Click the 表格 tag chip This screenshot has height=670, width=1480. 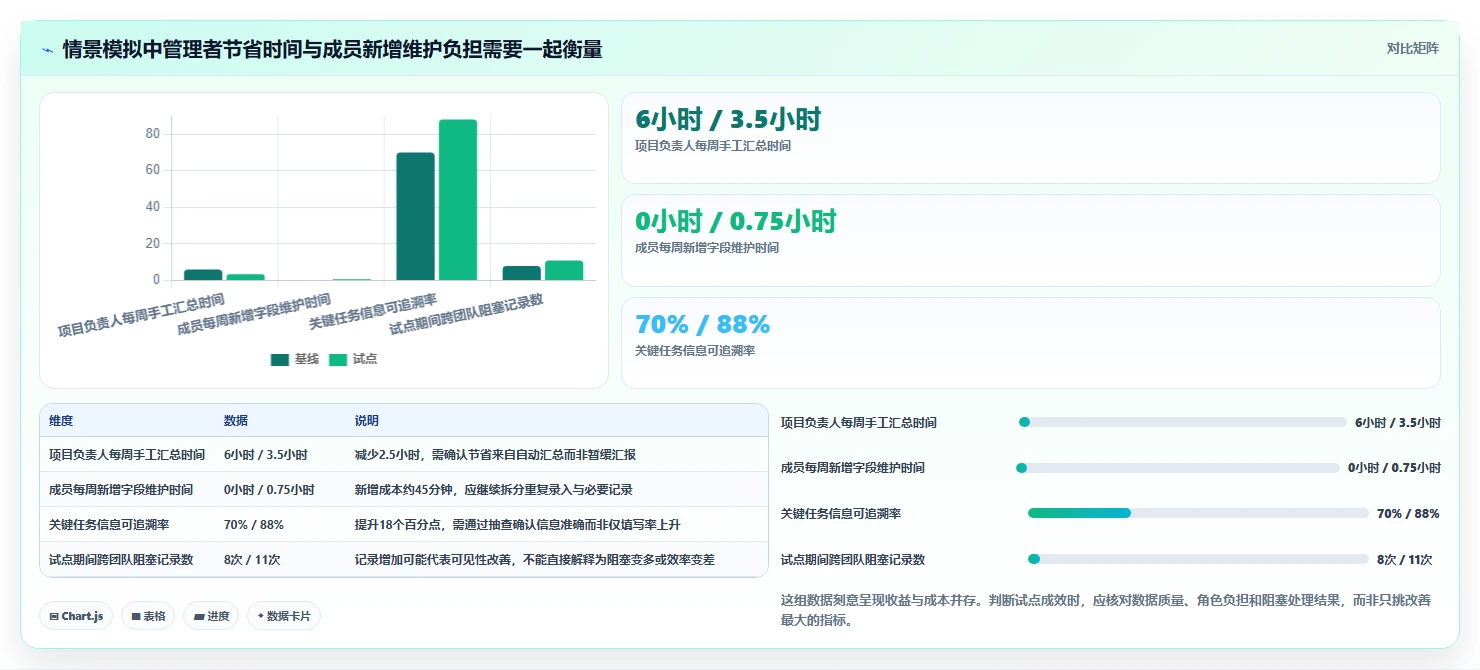coord(148,616)
